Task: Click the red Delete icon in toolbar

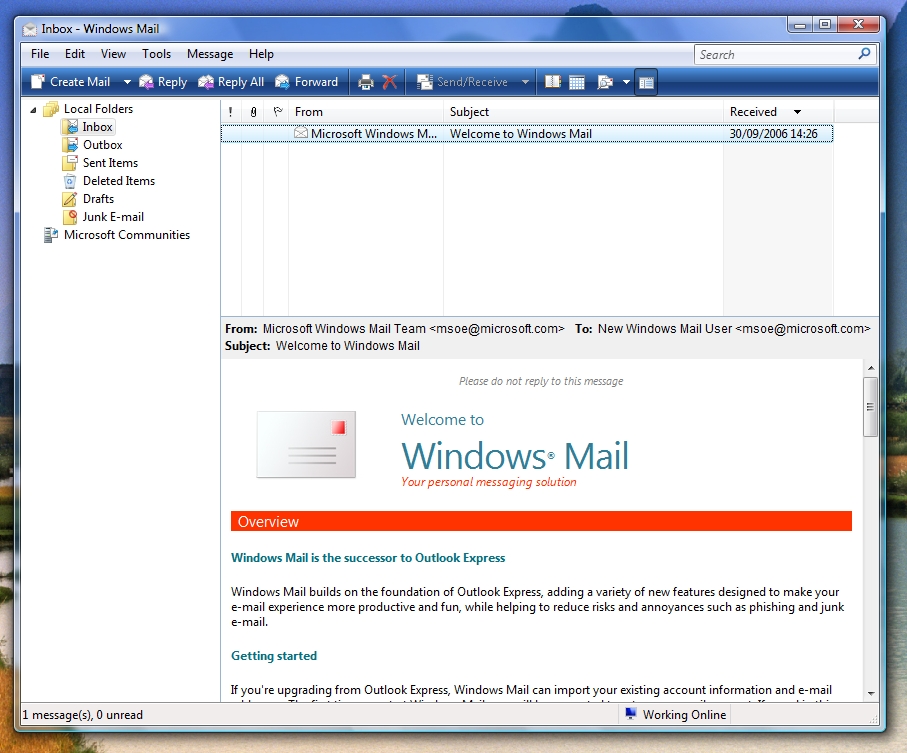Action: 390,82
